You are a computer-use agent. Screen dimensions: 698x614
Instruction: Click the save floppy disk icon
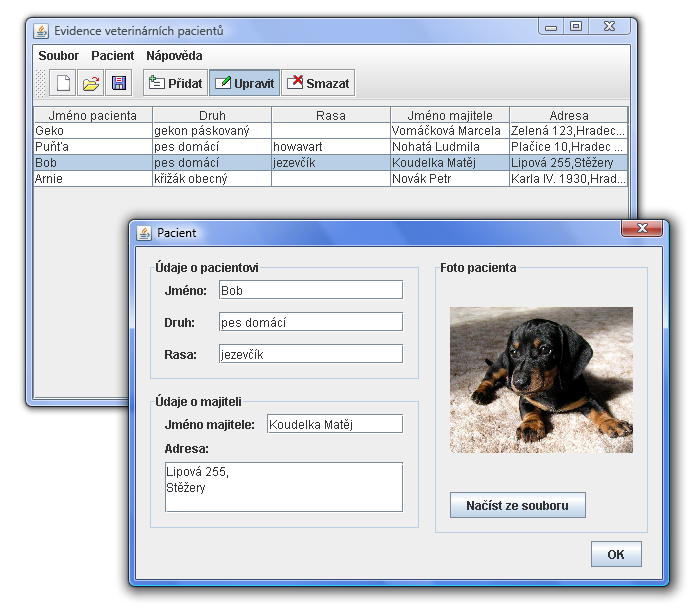tap(119, 83)
